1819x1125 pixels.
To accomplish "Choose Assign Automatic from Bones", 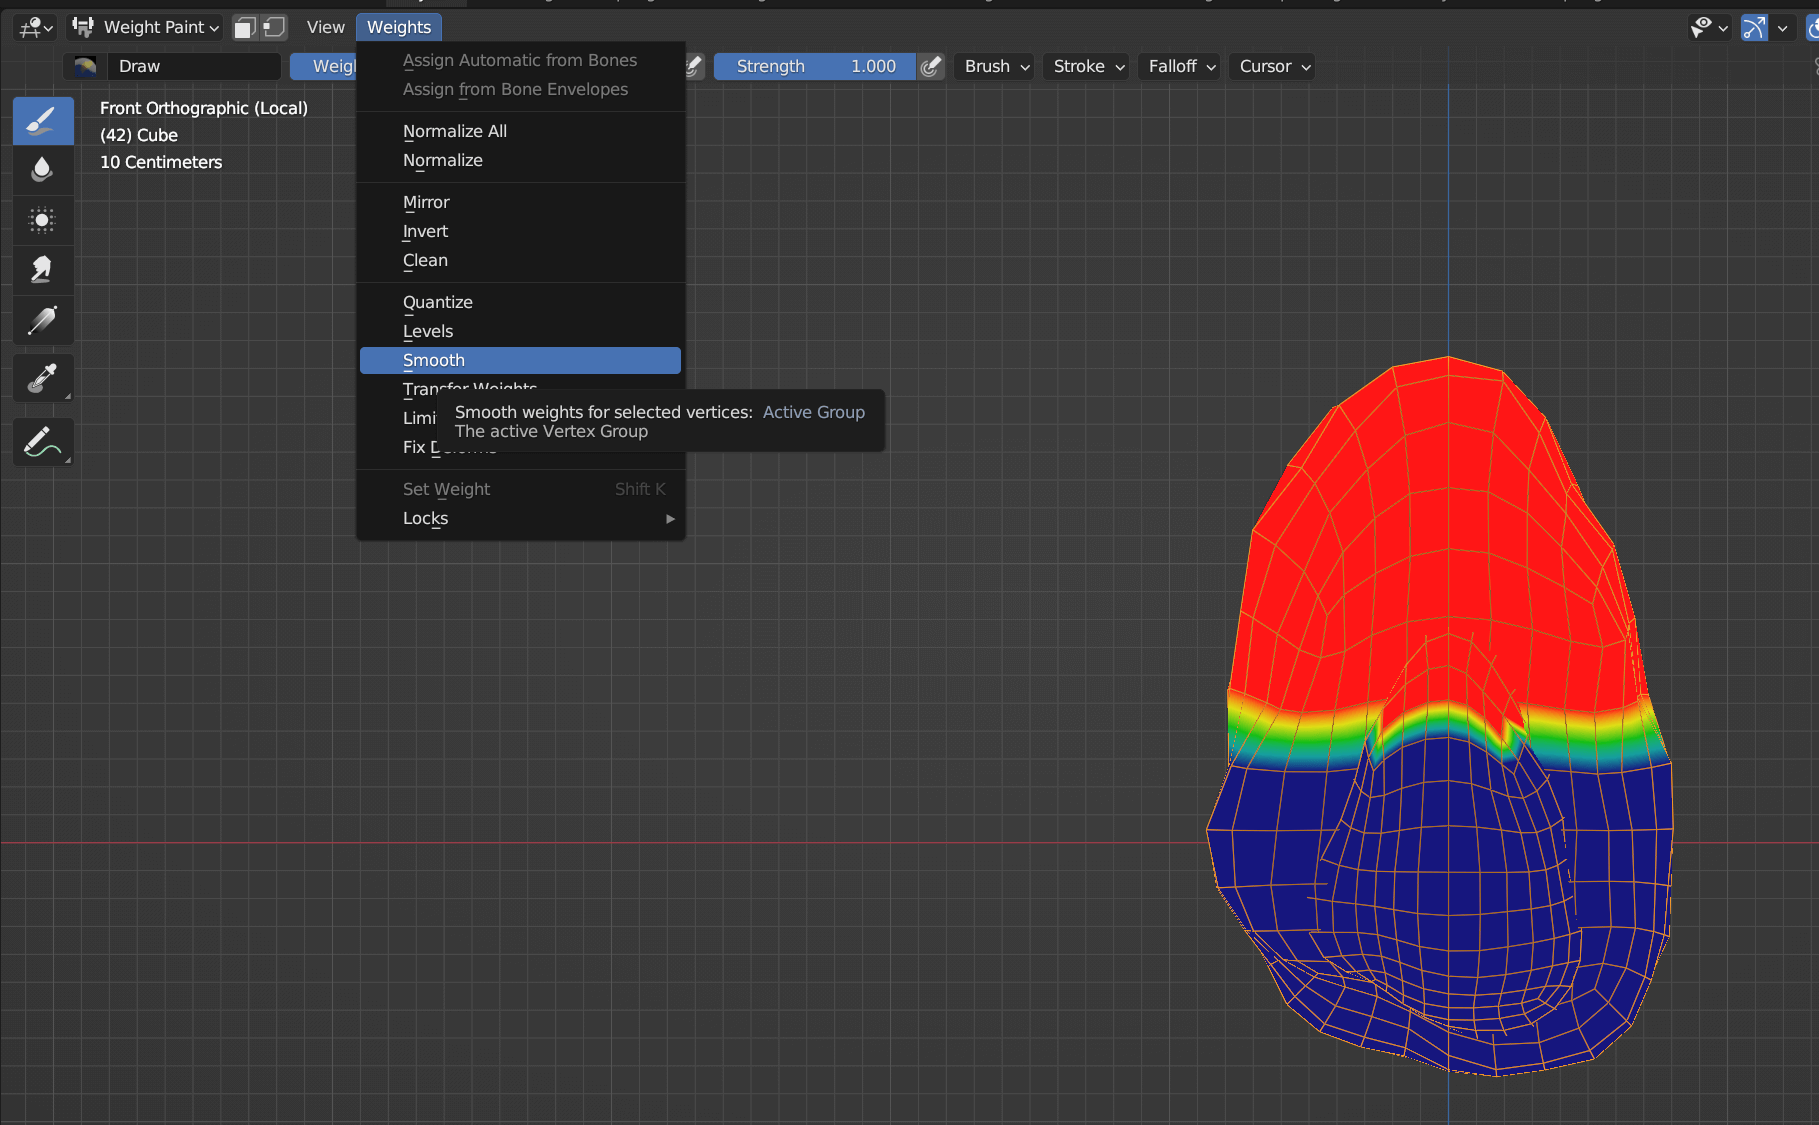I will click(520, 60).
